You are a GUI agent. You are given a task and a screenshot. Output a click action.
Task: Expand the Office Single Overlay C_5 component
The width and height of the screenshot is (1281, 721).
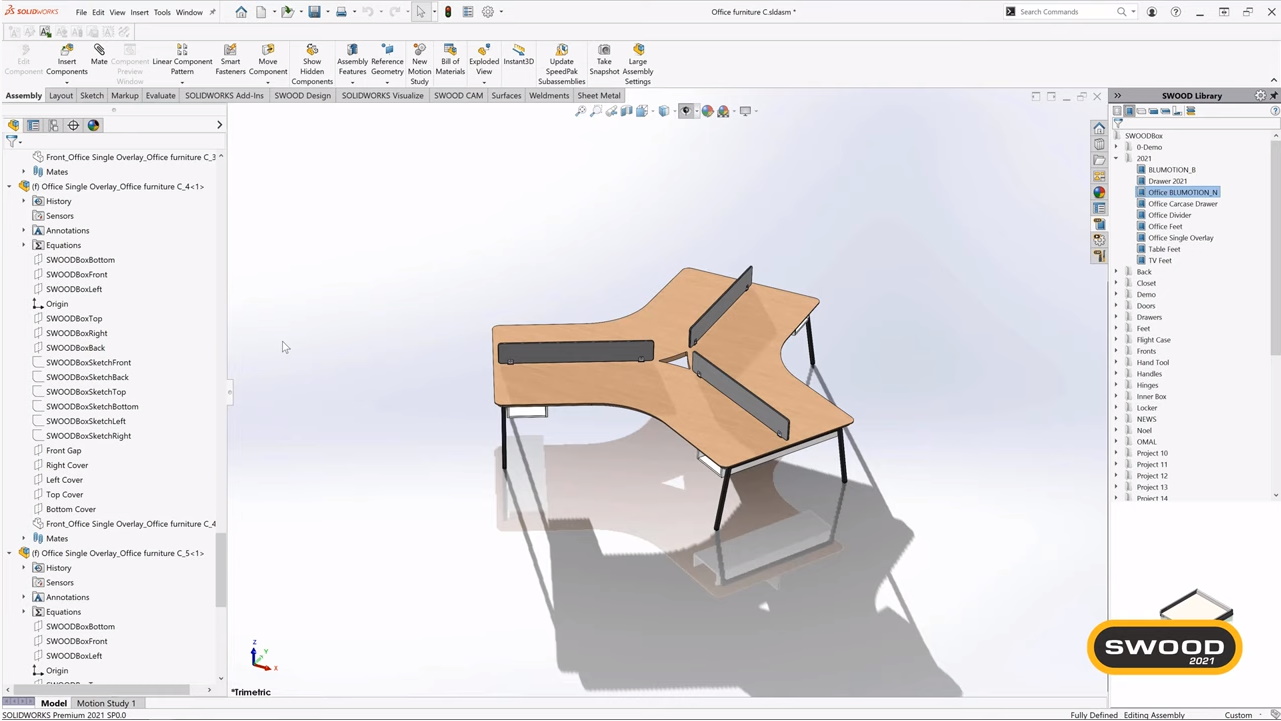(x=10, y=553)
